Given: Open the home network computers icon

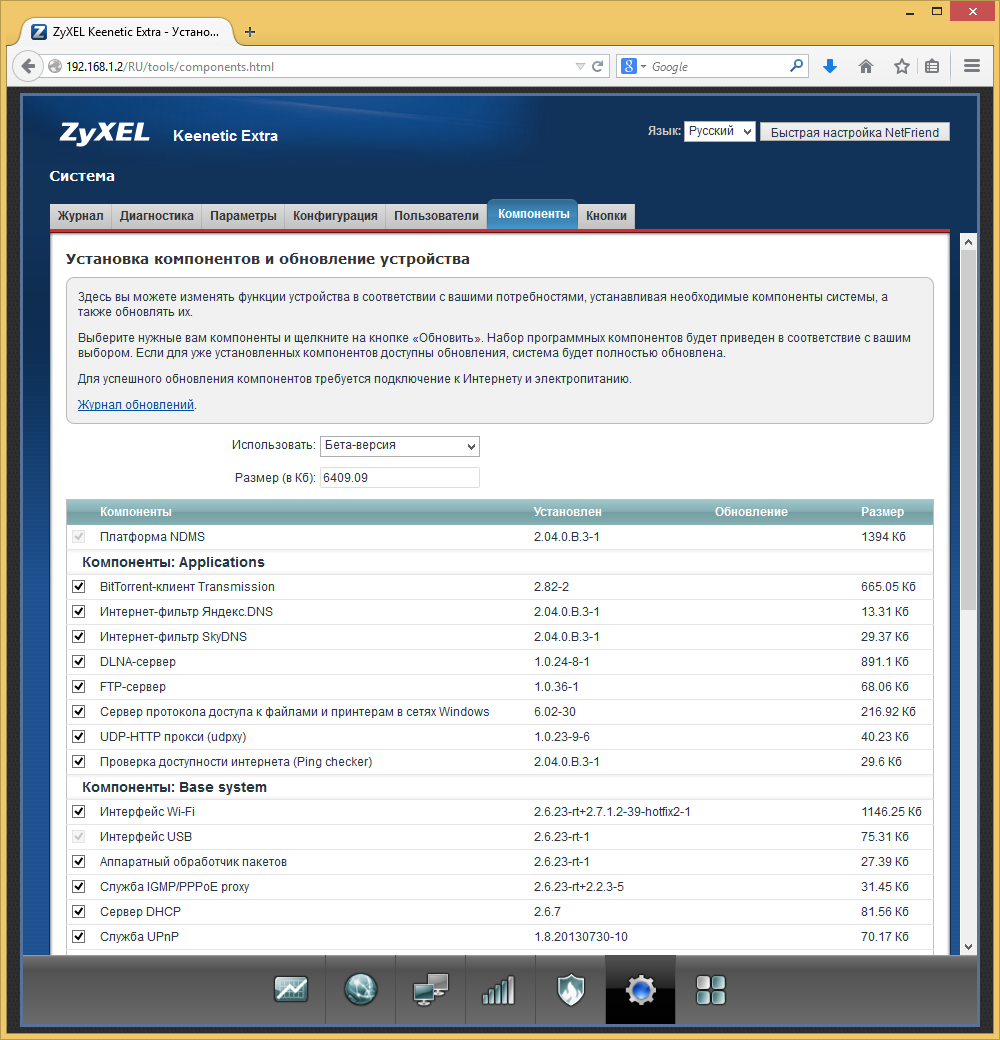Looking at the screenshot, I should (x=431, y=990).
